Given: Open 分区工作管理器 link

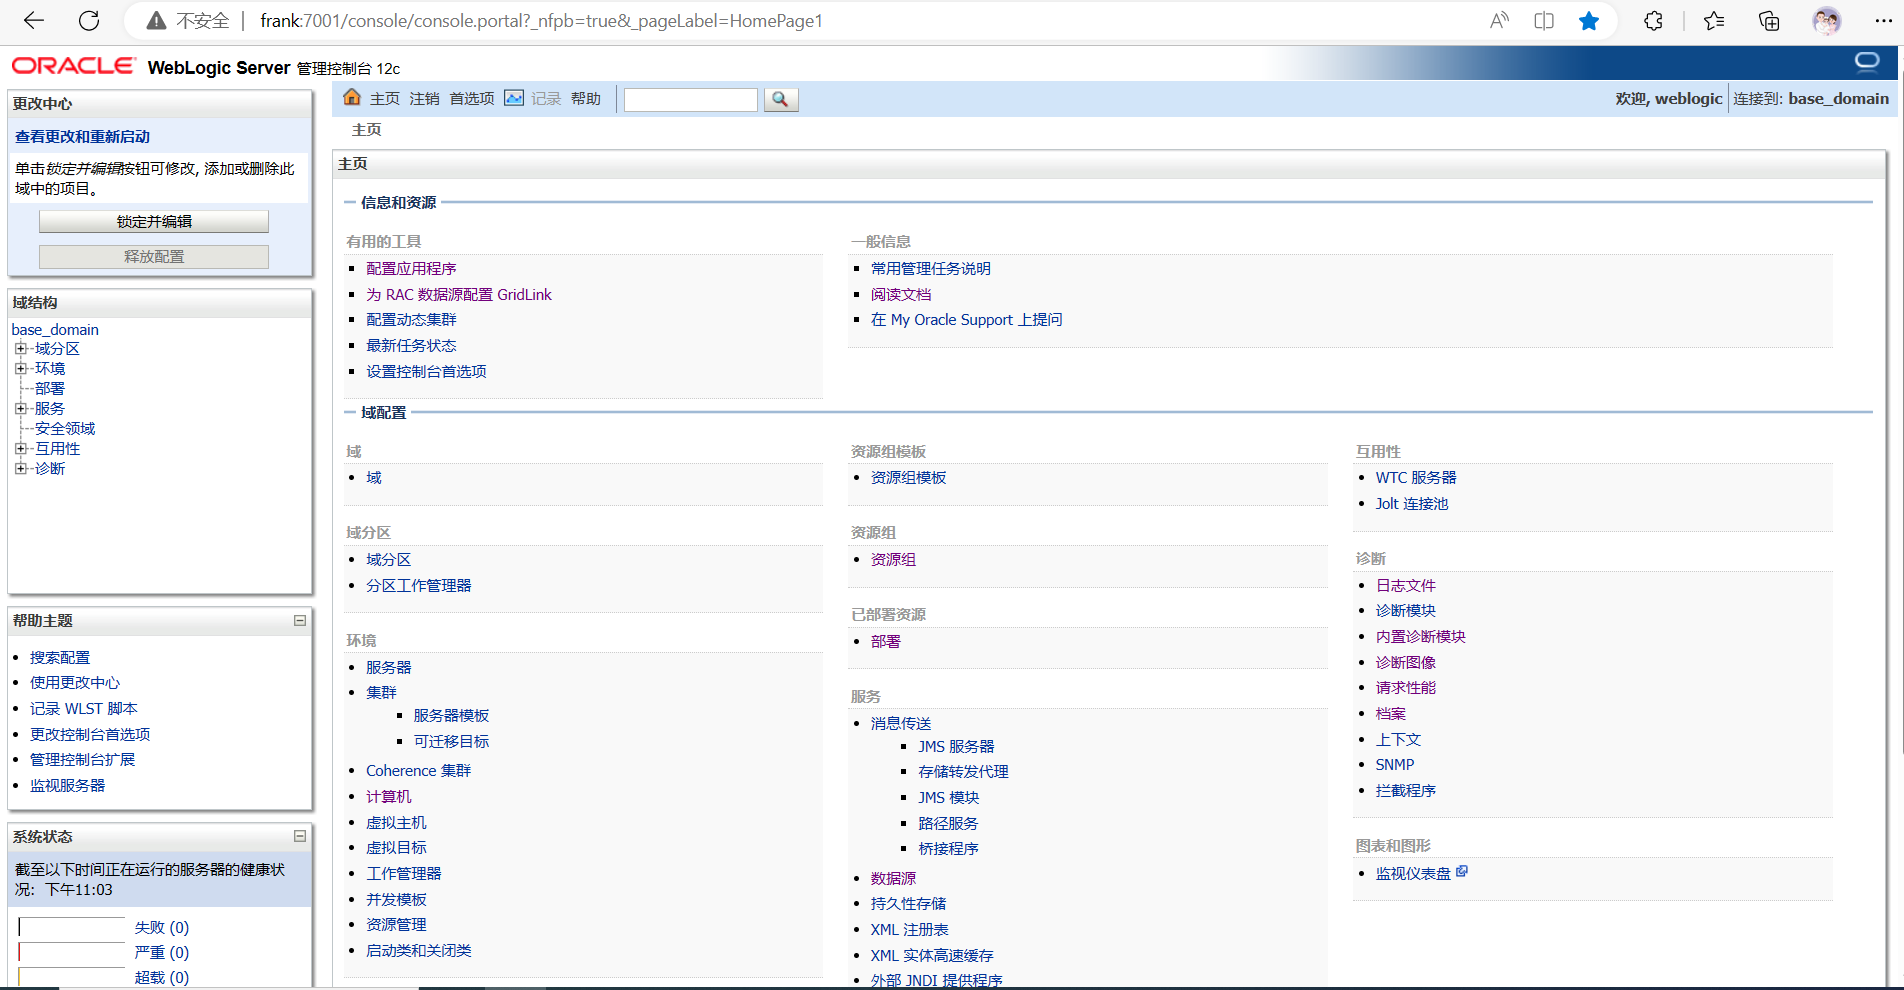Looking at the screenshot, I should click(419, 585).
